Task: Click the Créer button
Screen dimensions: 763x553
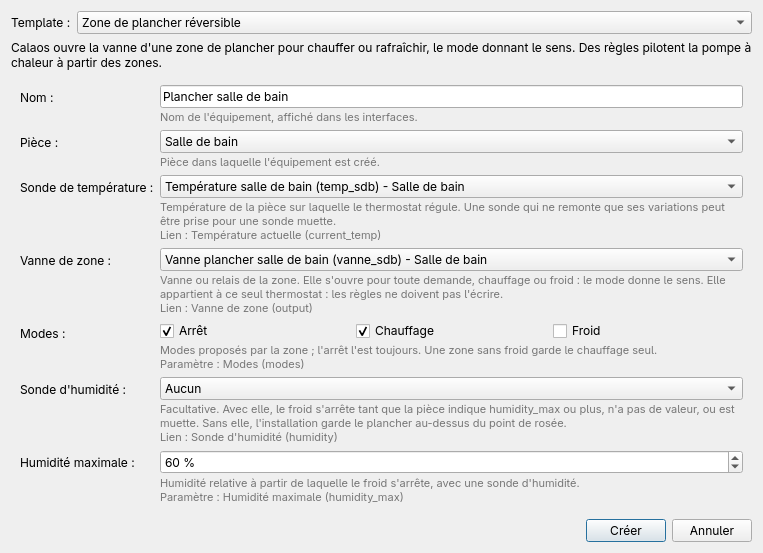Action: [x=626, y=530]
